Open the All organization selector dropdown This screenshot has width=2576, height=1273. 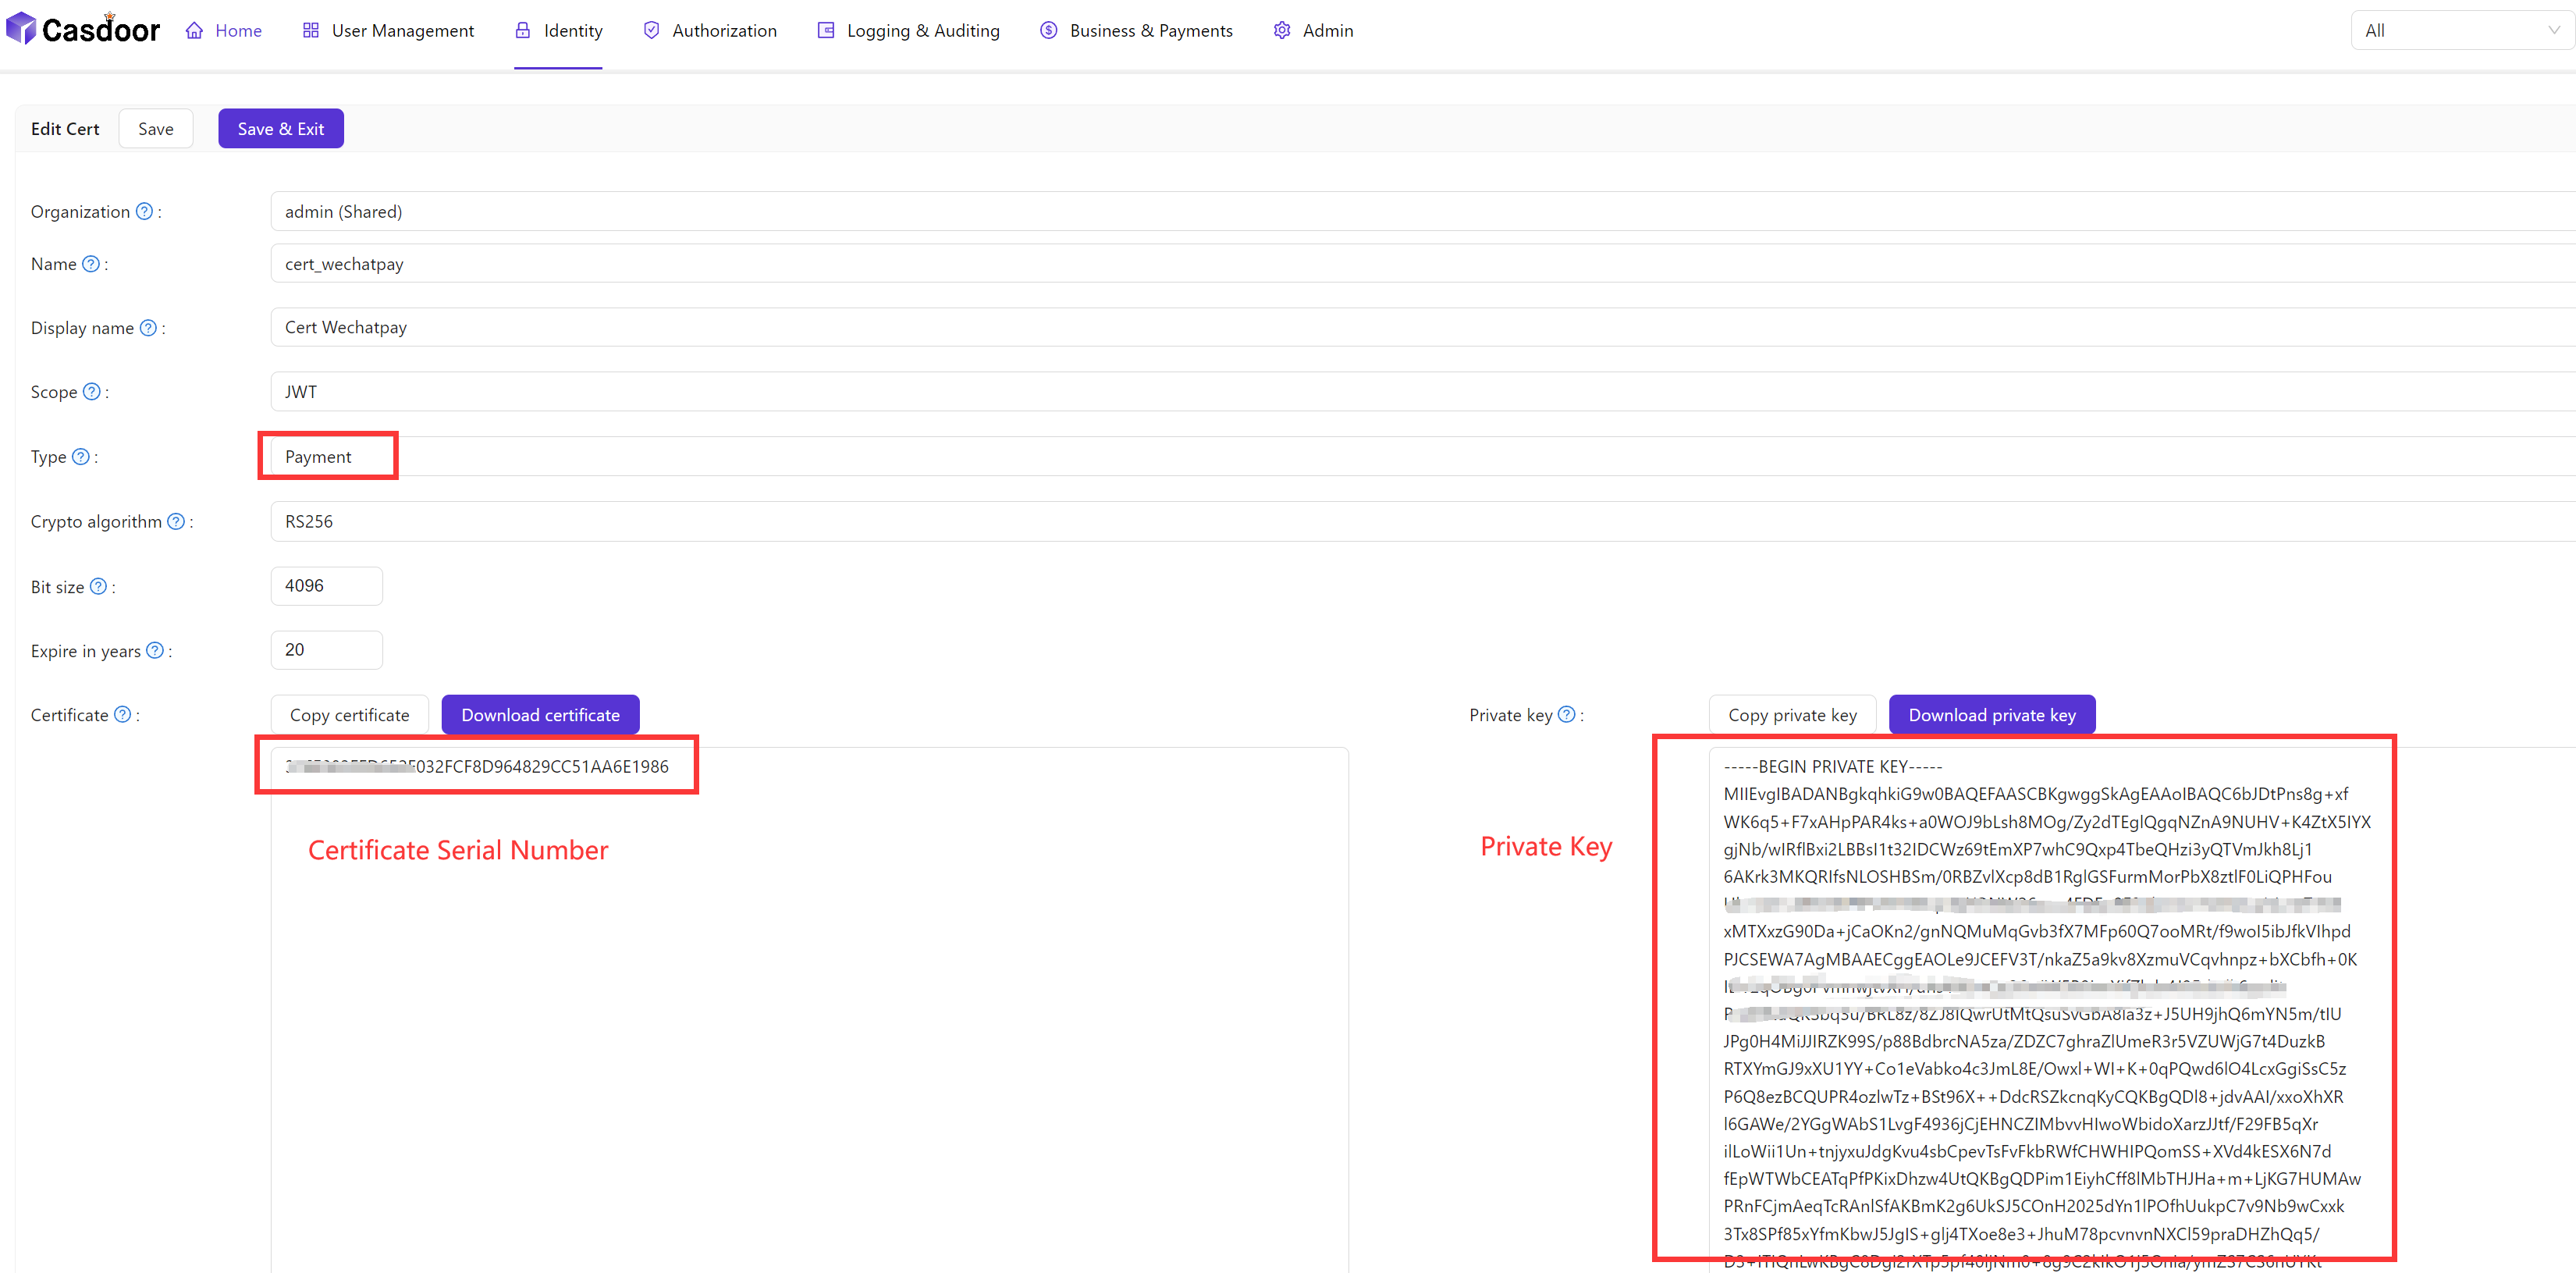(x=2460, y=31)
